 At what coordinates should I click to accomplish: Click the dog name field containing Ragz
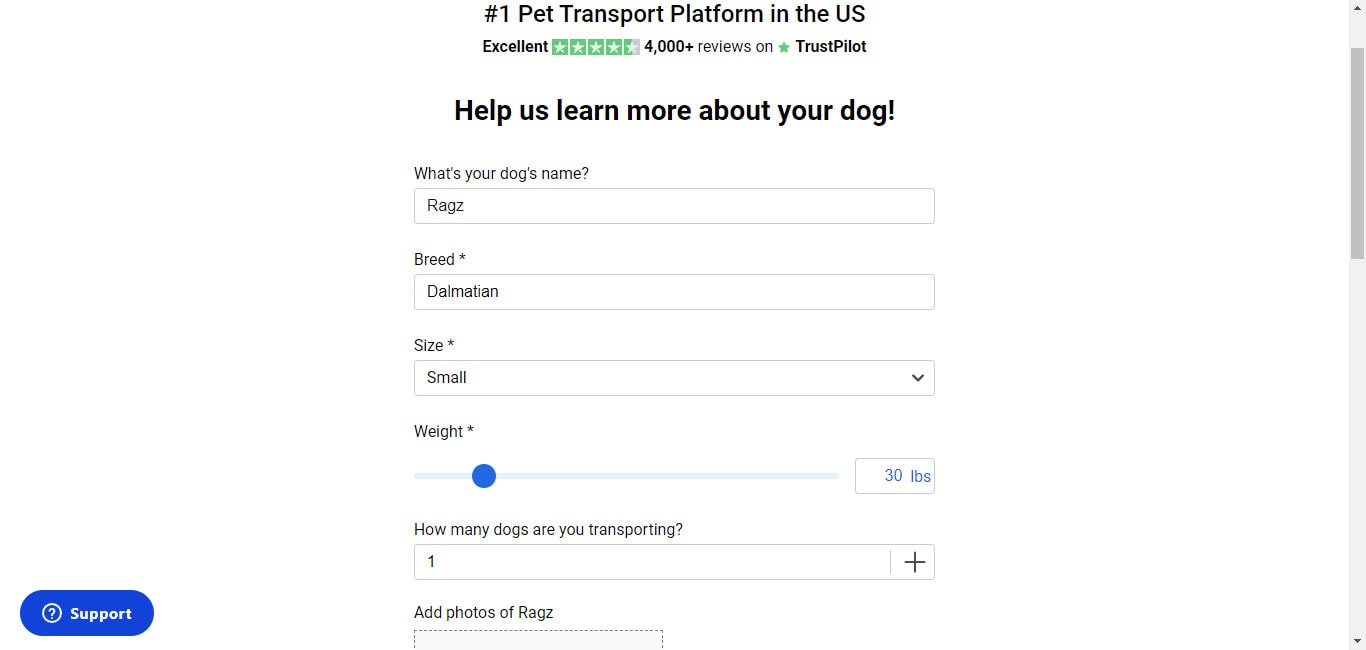674,206
